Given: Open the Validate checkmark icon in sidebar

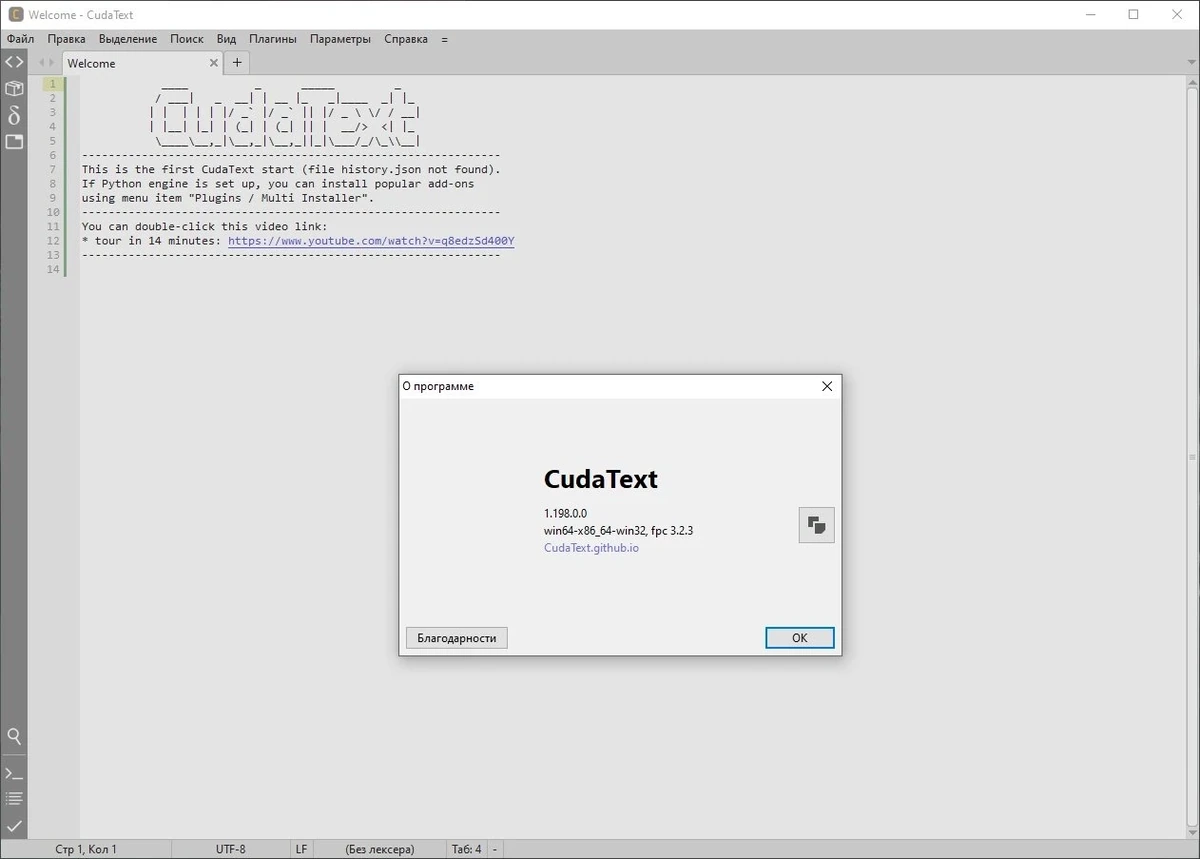Looking at the screenshot, I should click(x=14, y=825).
